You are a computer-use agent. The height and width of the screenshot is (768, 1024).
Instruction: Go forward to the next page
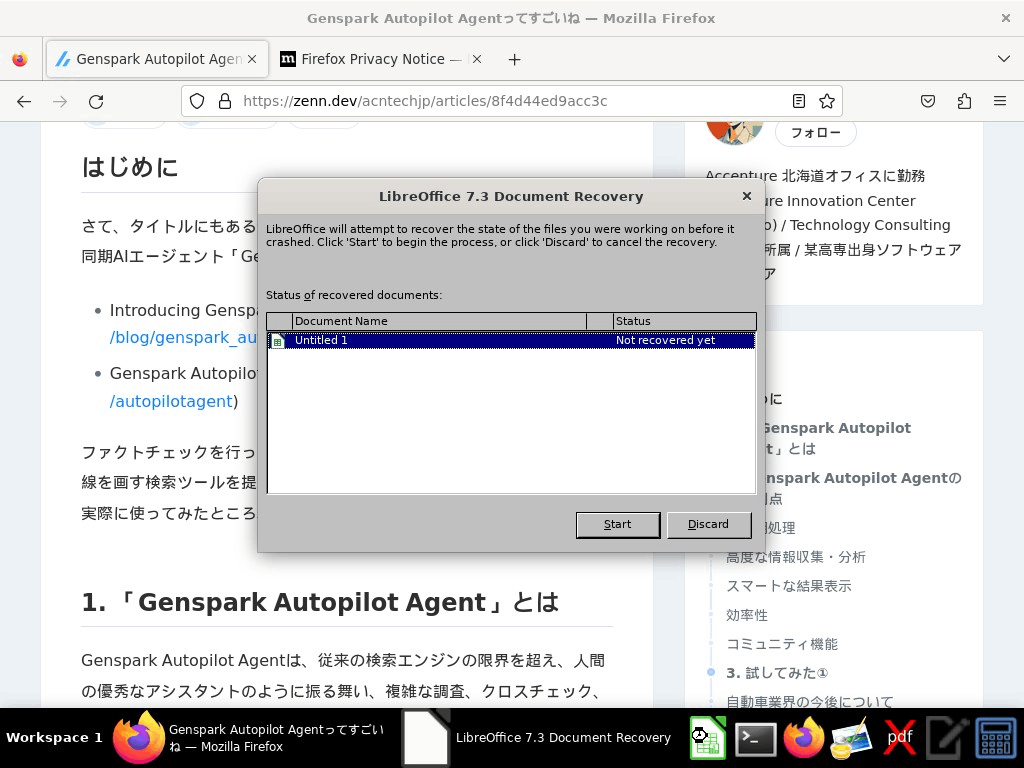(x=60, y=101)
